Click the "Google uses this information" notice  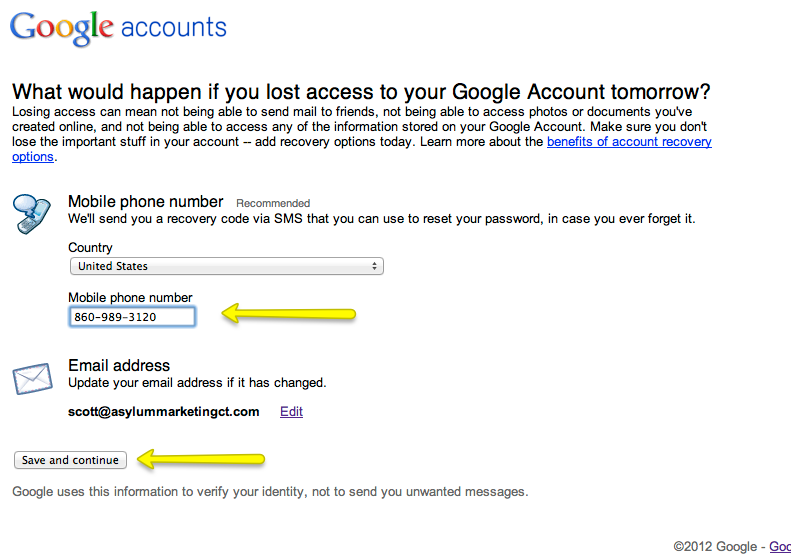tap(269, 491)
